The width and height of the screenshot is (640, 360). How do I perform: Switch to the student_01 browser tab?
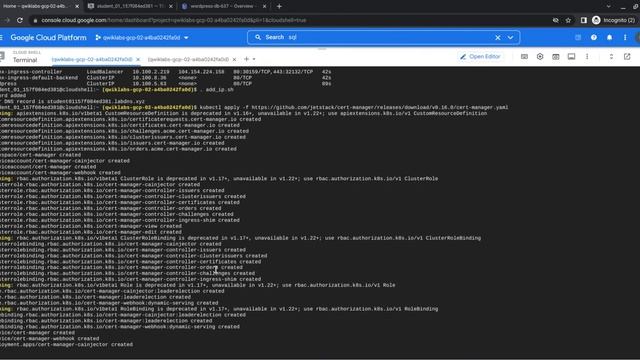point(131,6)
